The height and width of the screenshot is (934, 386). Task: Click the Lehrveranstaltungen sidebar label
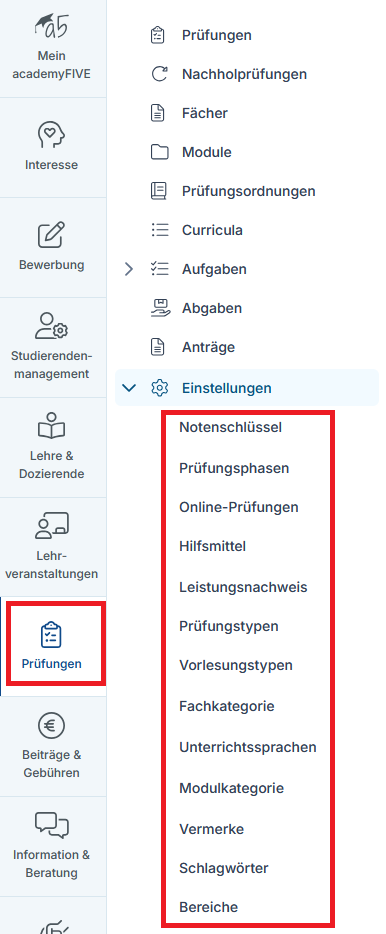[51, 565]
